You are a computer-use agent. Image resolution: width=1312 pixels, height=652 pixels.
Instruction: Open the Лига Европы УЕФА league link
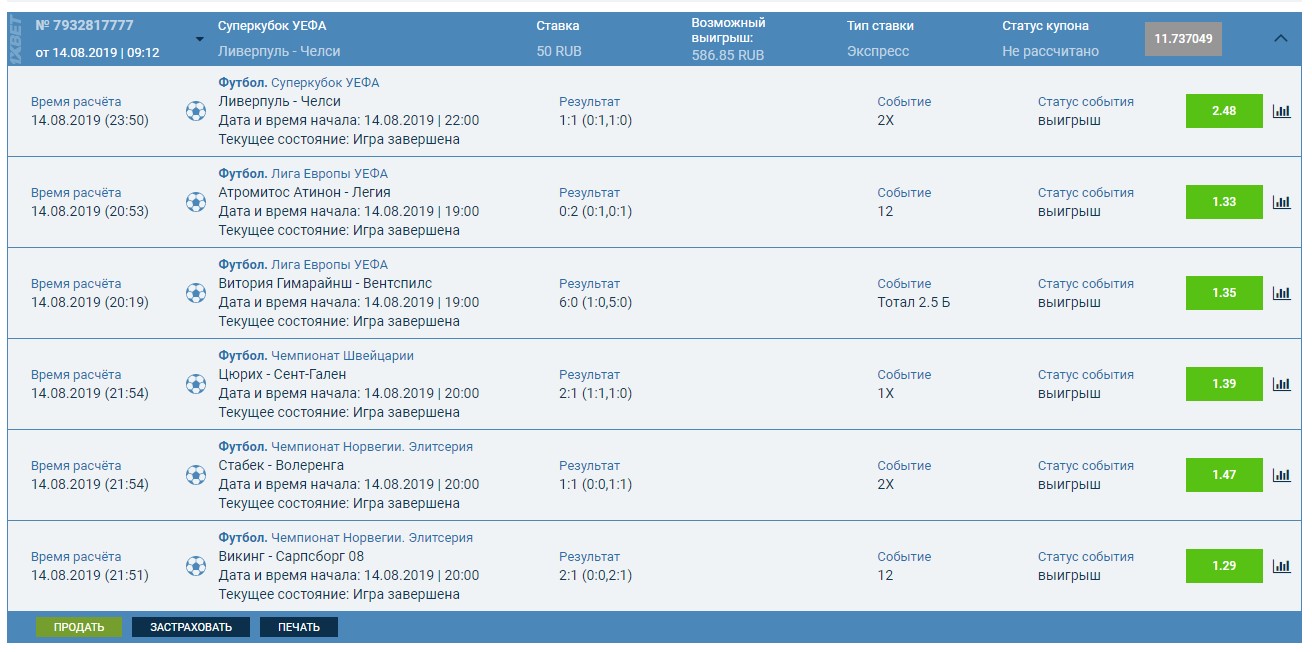pos(331,173)
